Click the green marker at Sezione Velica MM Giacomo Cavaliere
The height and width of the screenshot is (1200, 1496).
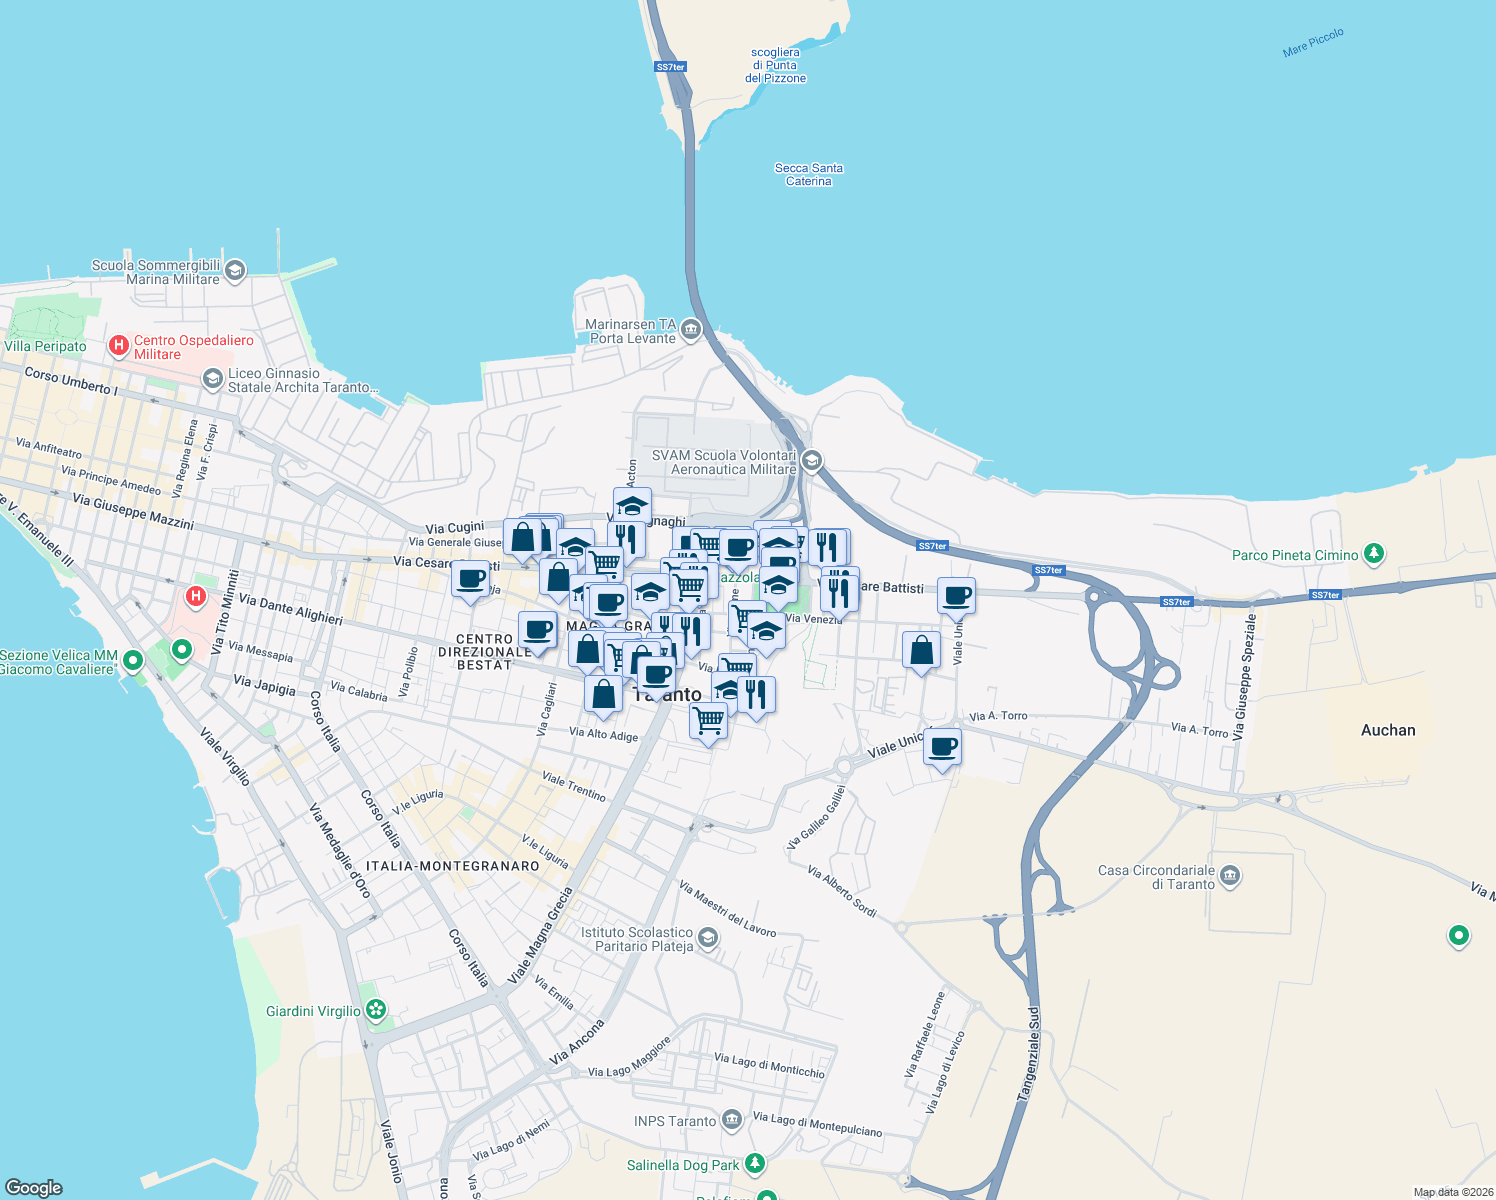(131, 659)
